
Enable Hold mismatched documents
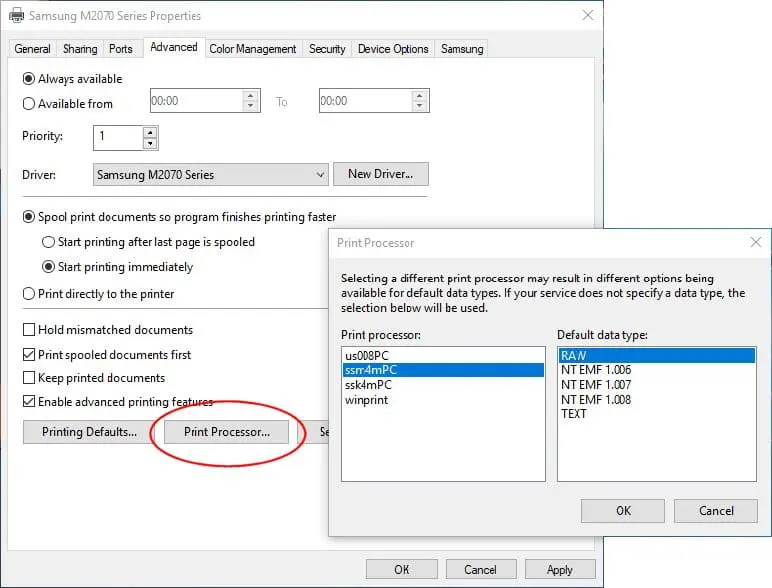click(x=108, y=329)
